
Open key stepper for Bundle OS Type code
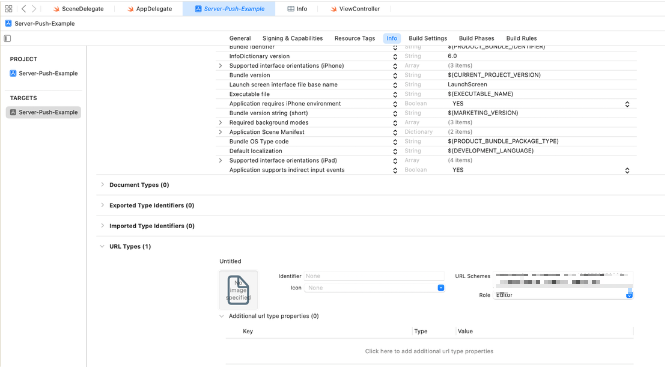(395, 142)
